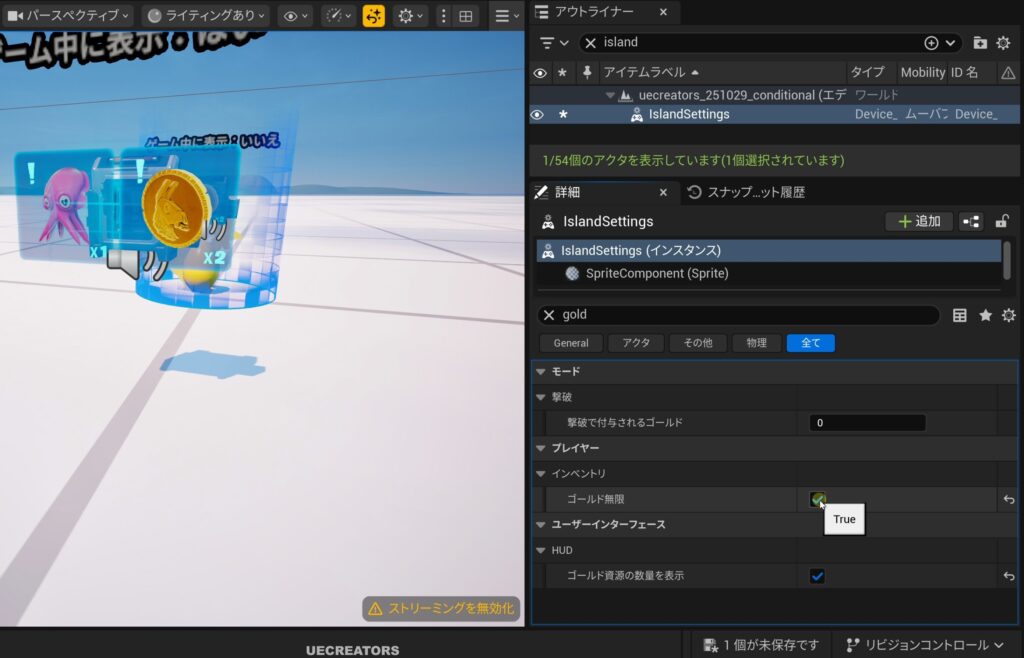Click the highlighted yellow viewport toolbar icon

click(373, 16)
